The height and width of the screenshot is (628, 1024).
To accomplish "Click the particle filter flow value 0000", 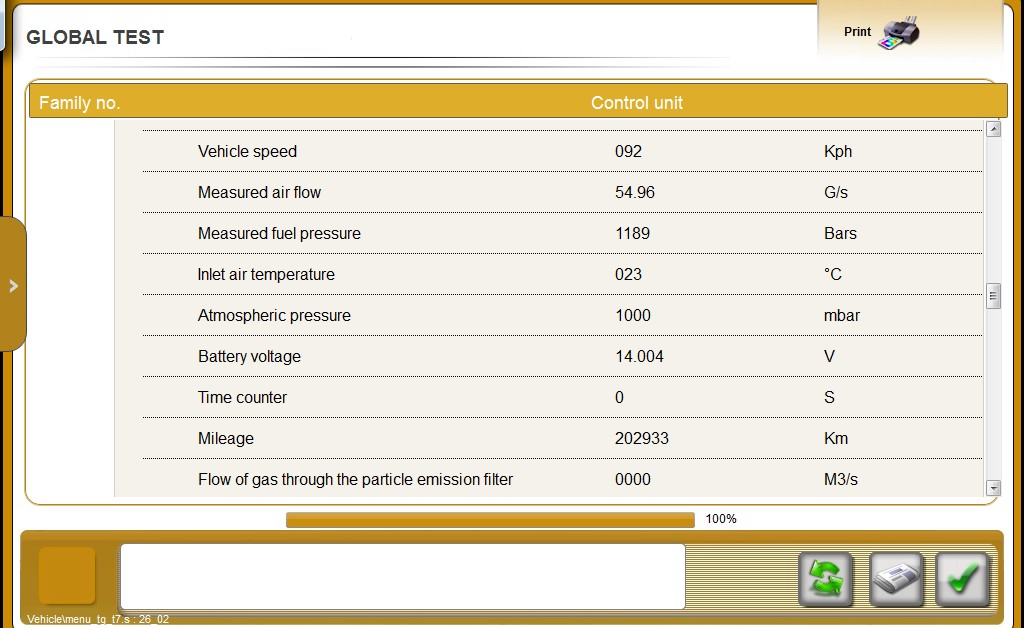I will tap(633, 480).
